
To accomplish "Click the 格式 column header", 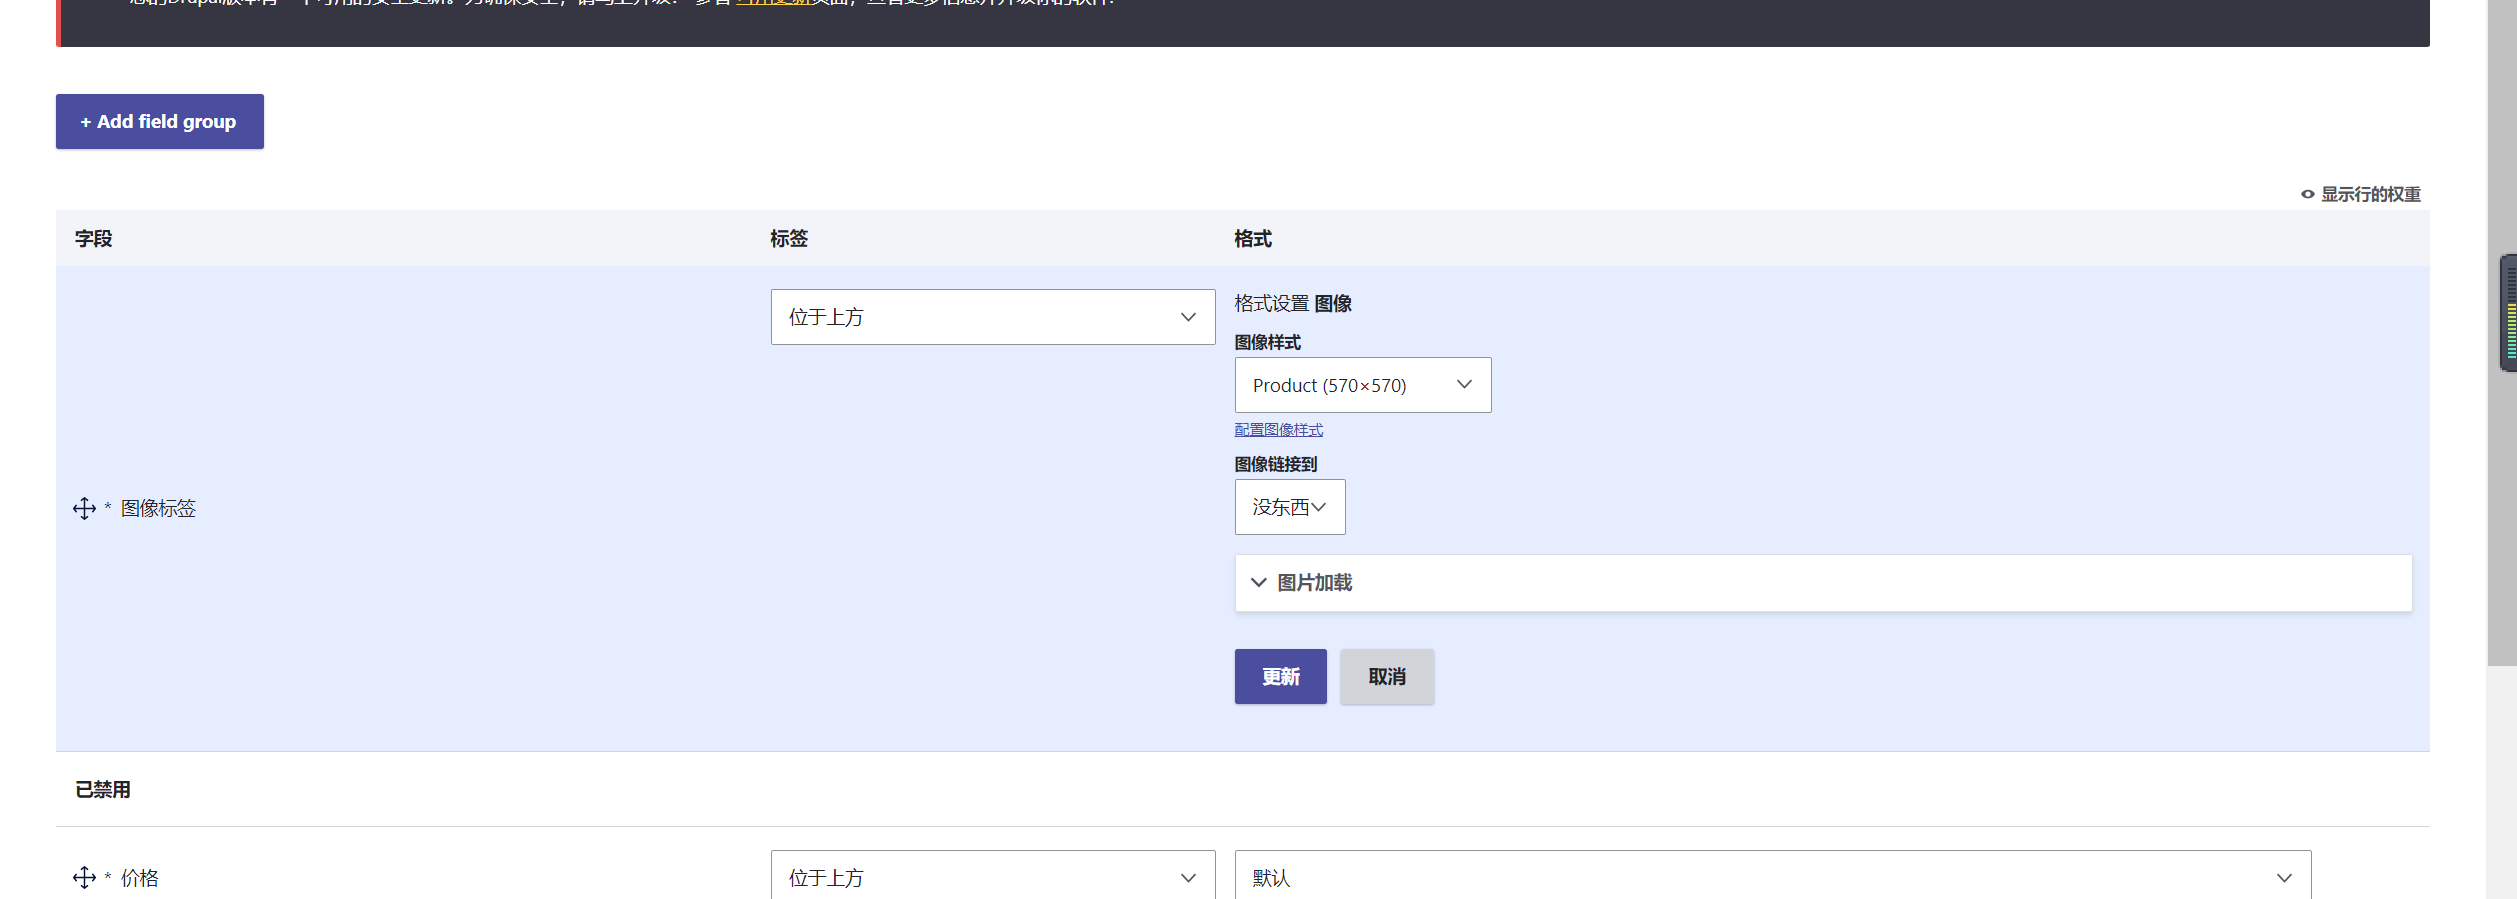I will [x=1253, y=239].
